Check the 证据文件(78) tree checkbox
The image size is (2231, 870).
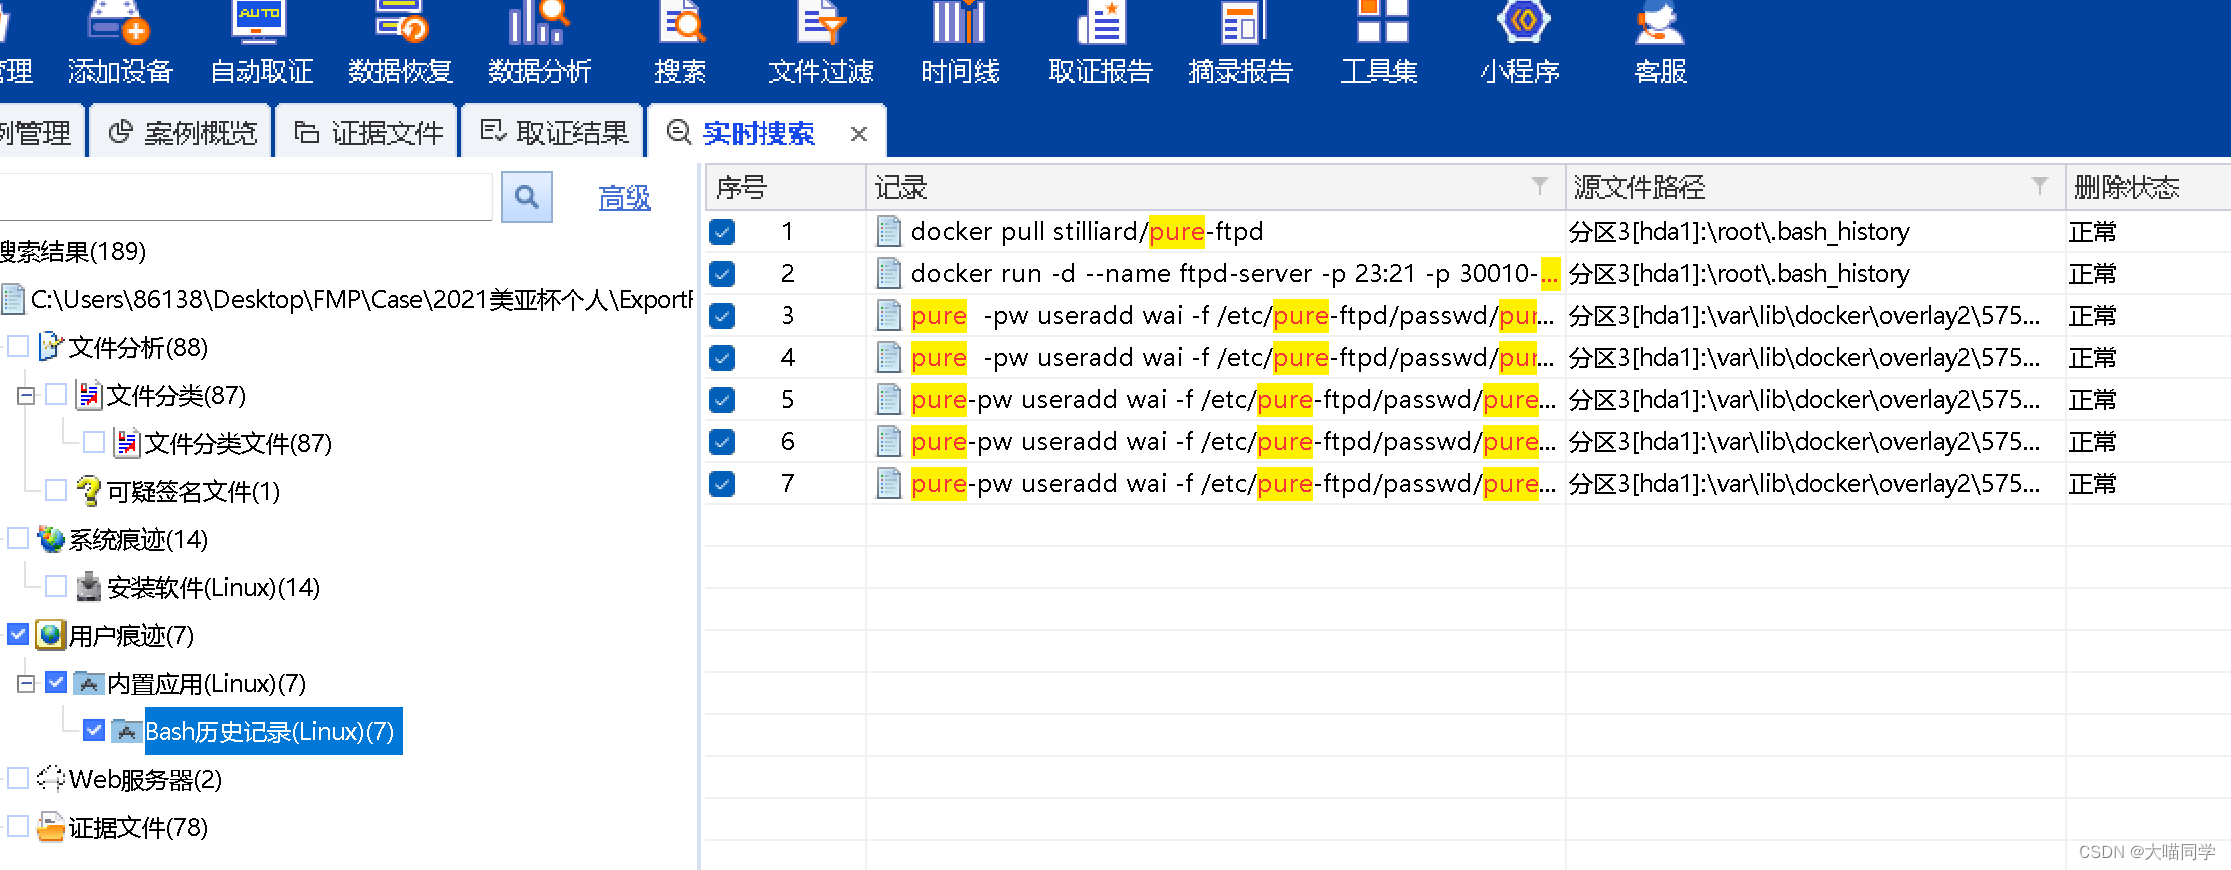pyautogui.click(x=18, y=826)
